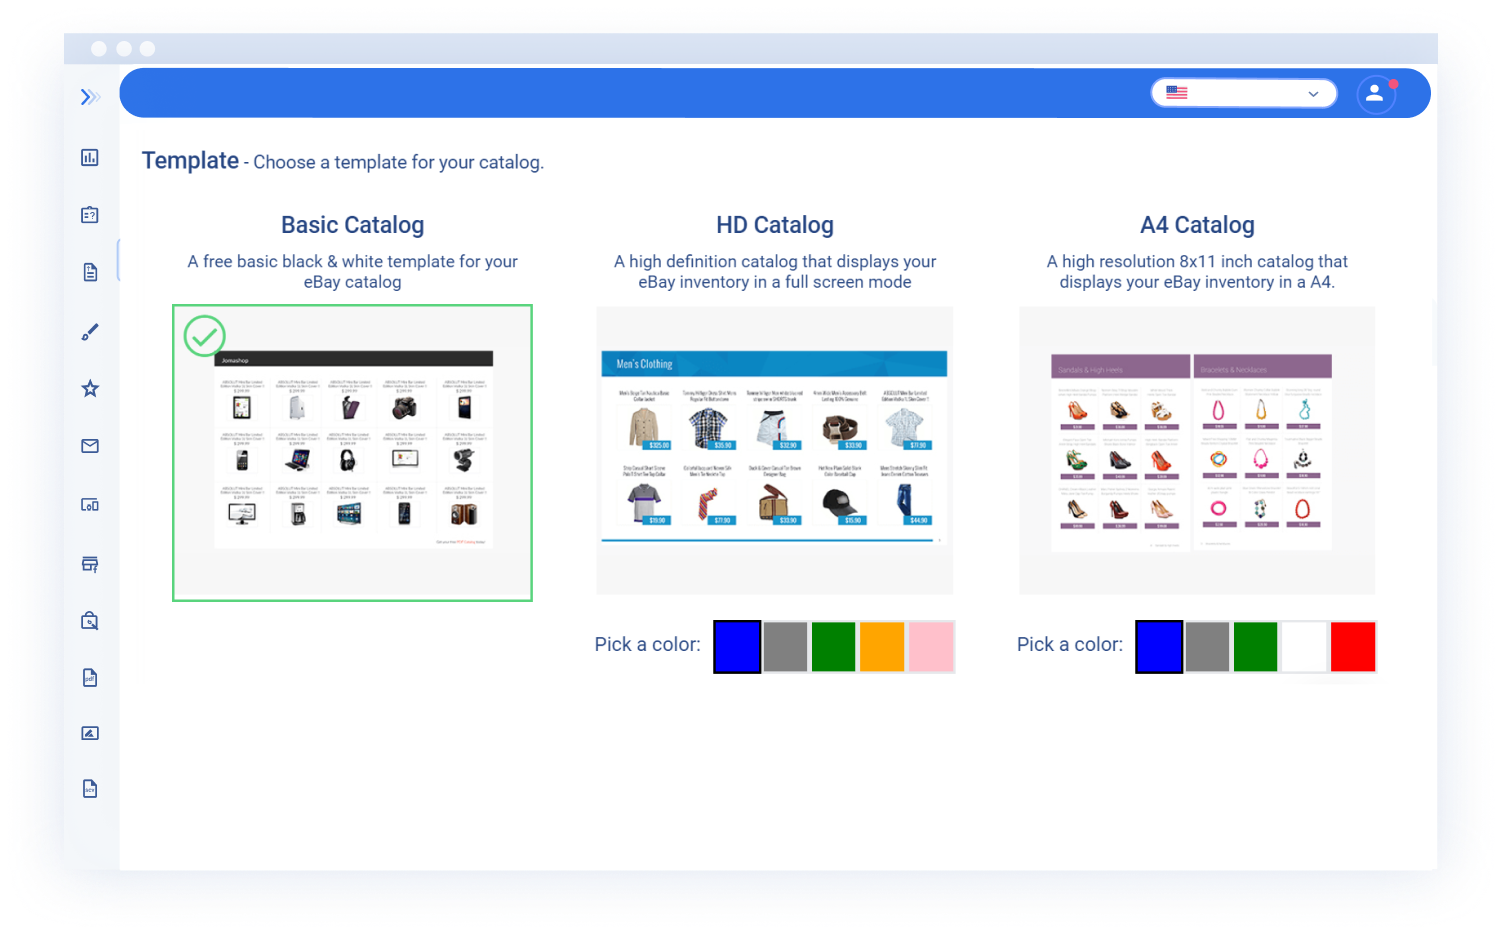Open the shopping bag search icon
This screenshot has height=935, width=1502.
click(x=90, y=621)
